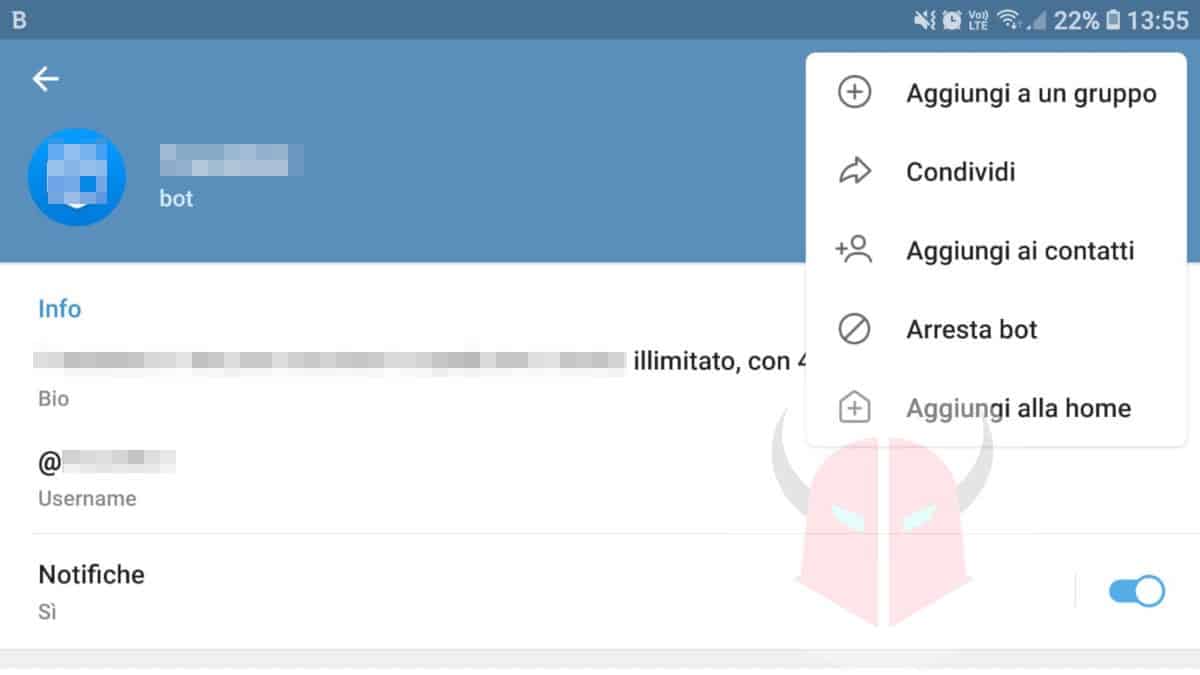Image resolution: width=1200 pixels, height=675 pixels.
Task: Tap the muted sound status icon
Action: pos(925,20)
